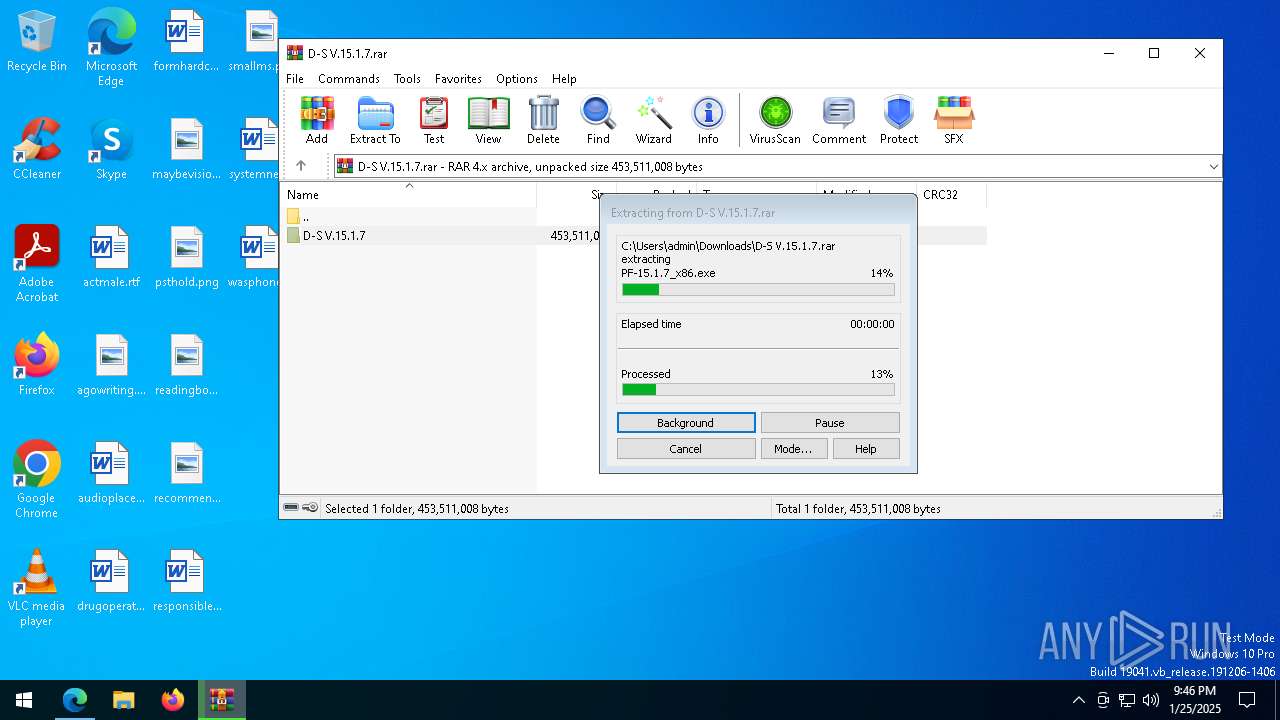The height and width of the screenshot is (720, 1280).
Task: Open responsible desktop Word document
Action: click(187, 581)
